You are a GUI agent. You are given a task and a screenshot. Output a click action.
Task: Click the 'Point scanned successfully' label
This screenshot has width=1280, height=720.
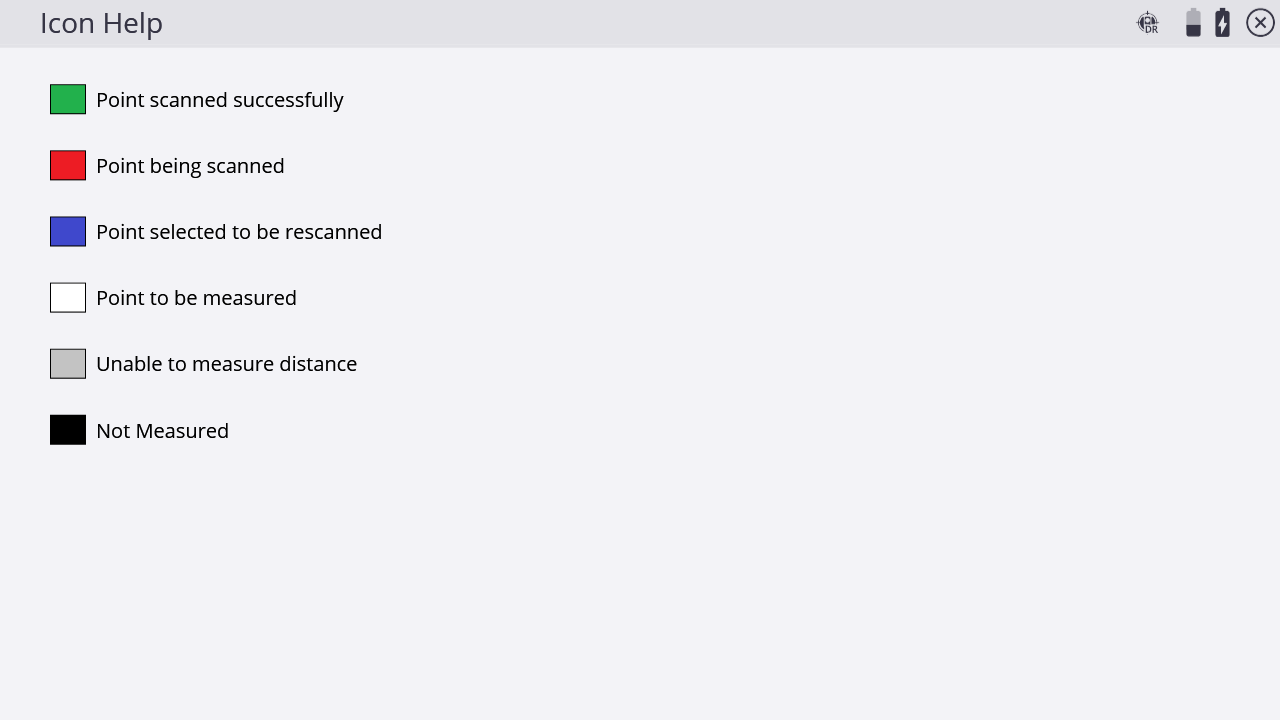tap(220, 100)
